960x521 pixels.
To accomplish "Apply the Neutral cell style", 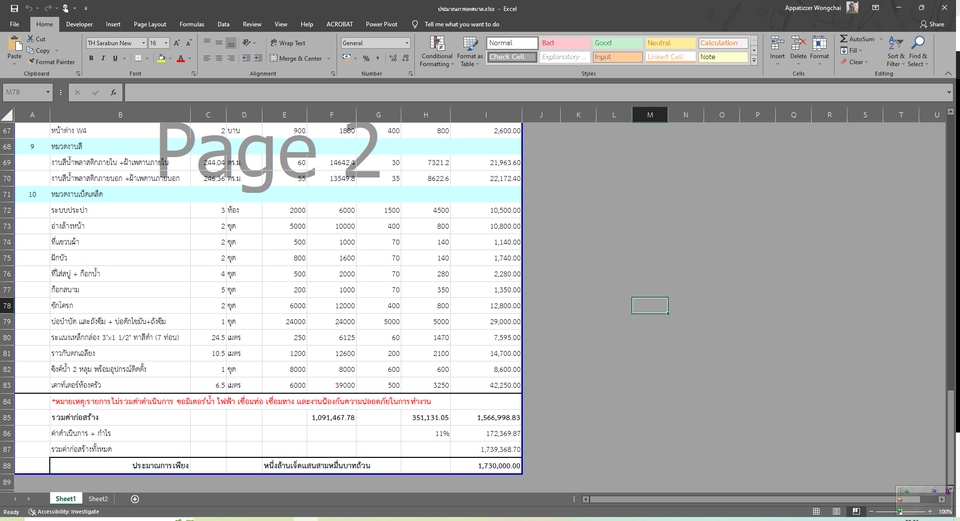I will point(670,43).
